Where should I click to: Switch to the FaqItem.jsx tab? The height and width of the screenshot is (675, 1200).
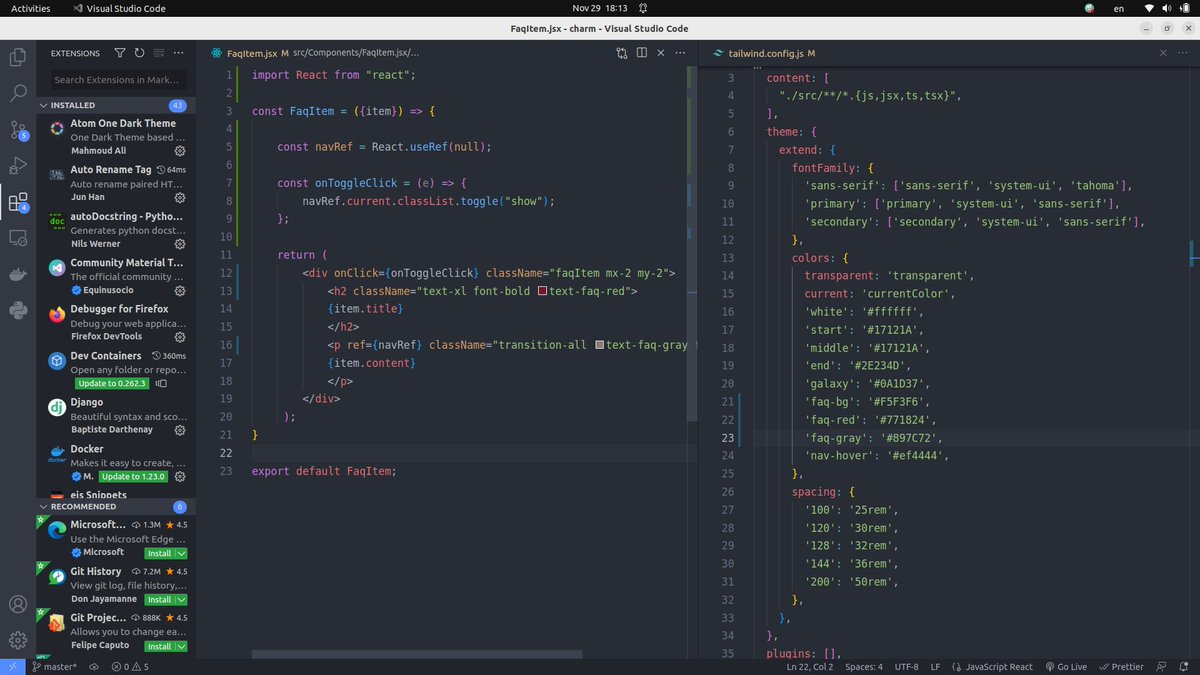(x=253, y=53)
